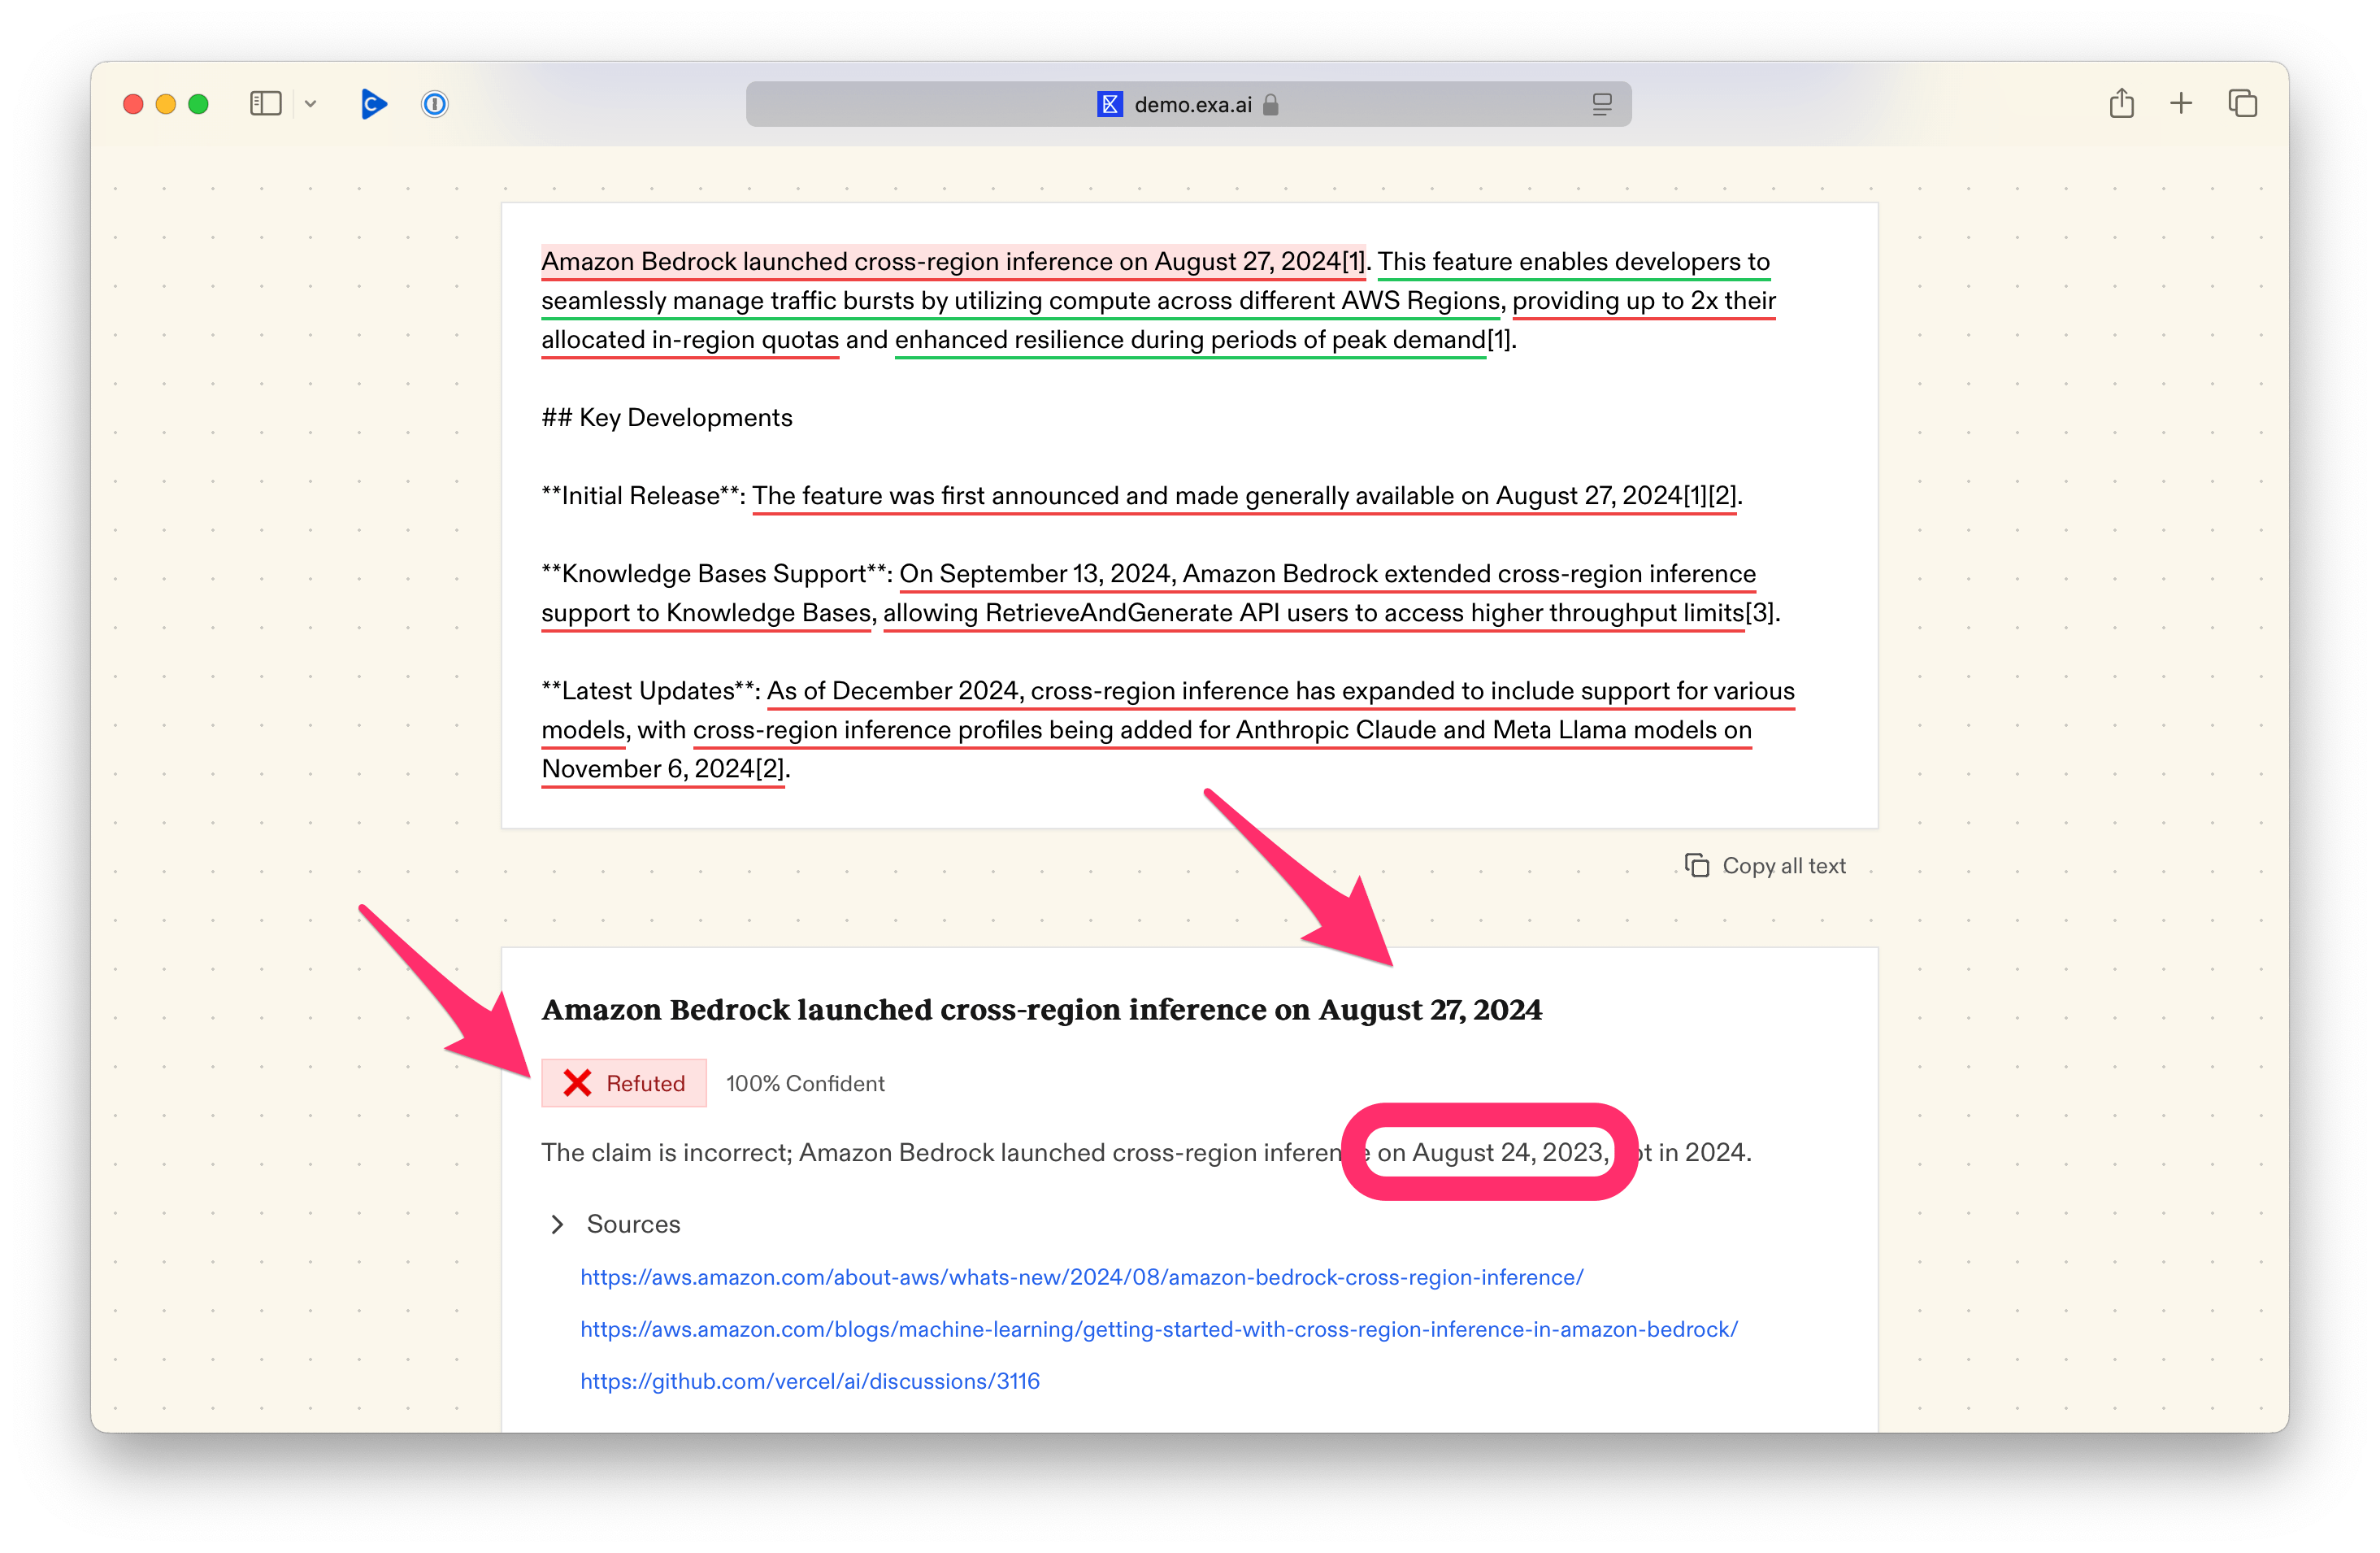Show Reader view from address bar
Screen dimensions: 2380x1553
click(x=1601, y=104)
